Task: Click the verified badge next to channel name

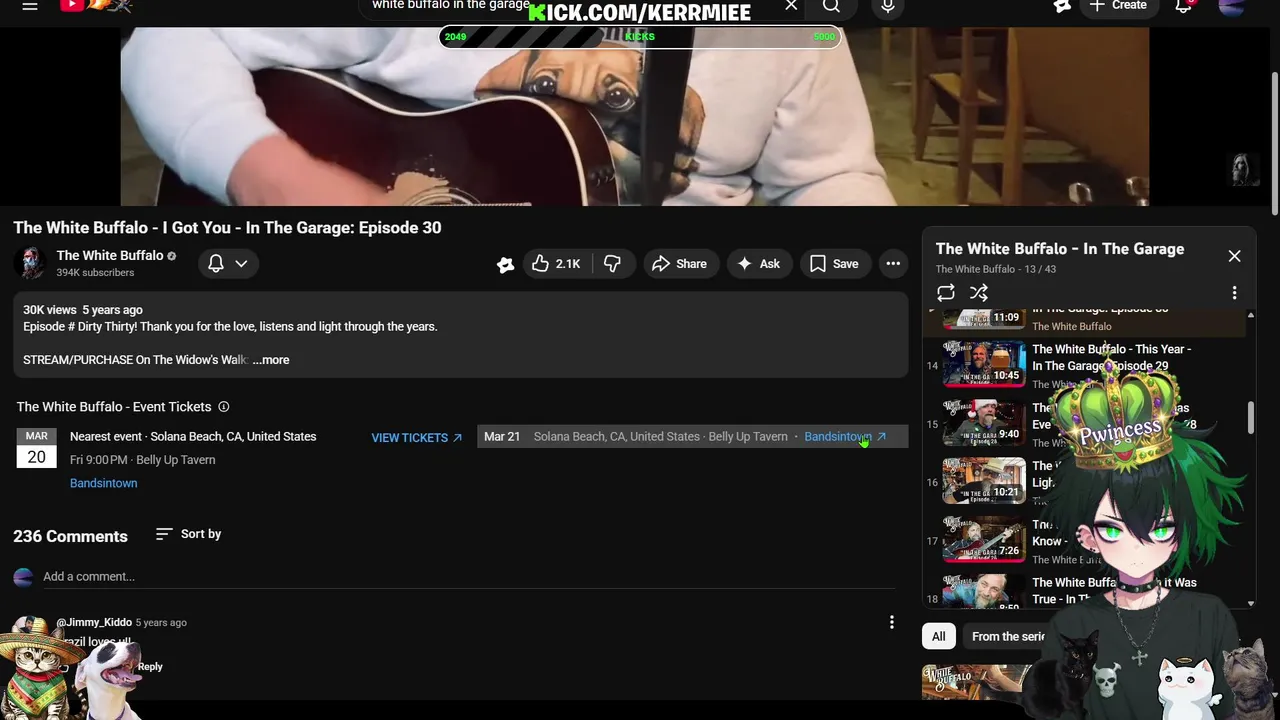Action: 172,256
